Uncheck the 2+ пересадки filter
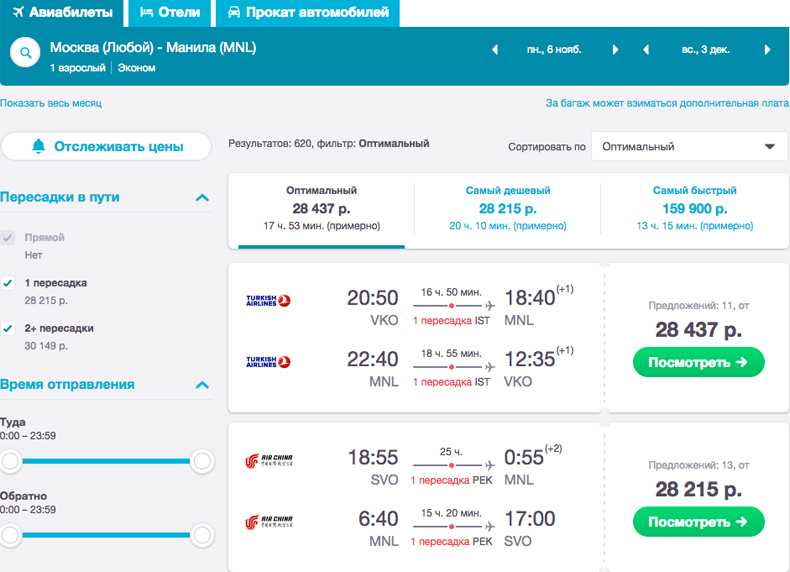 (x=9, y=328)
